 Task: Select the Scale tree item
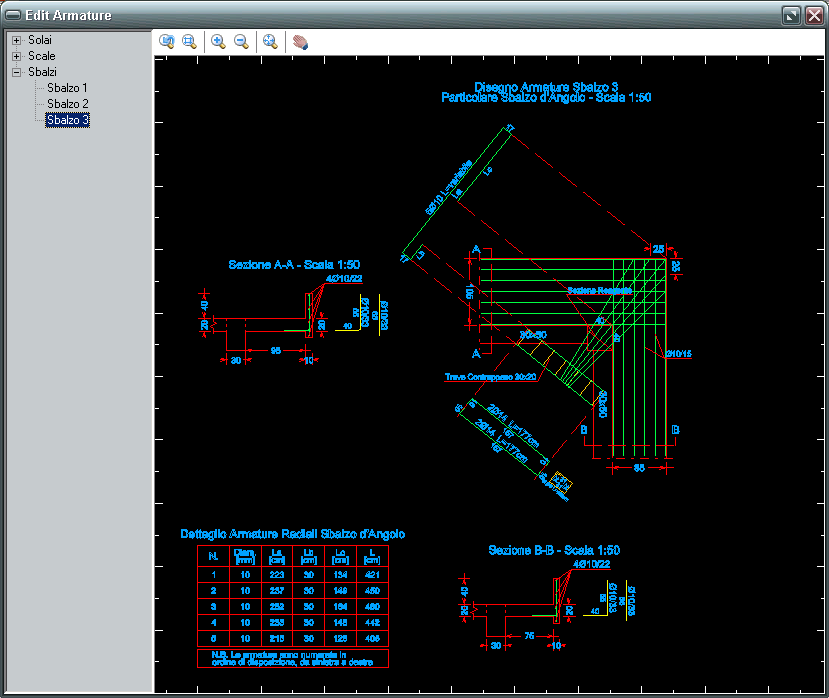point(42,56)
